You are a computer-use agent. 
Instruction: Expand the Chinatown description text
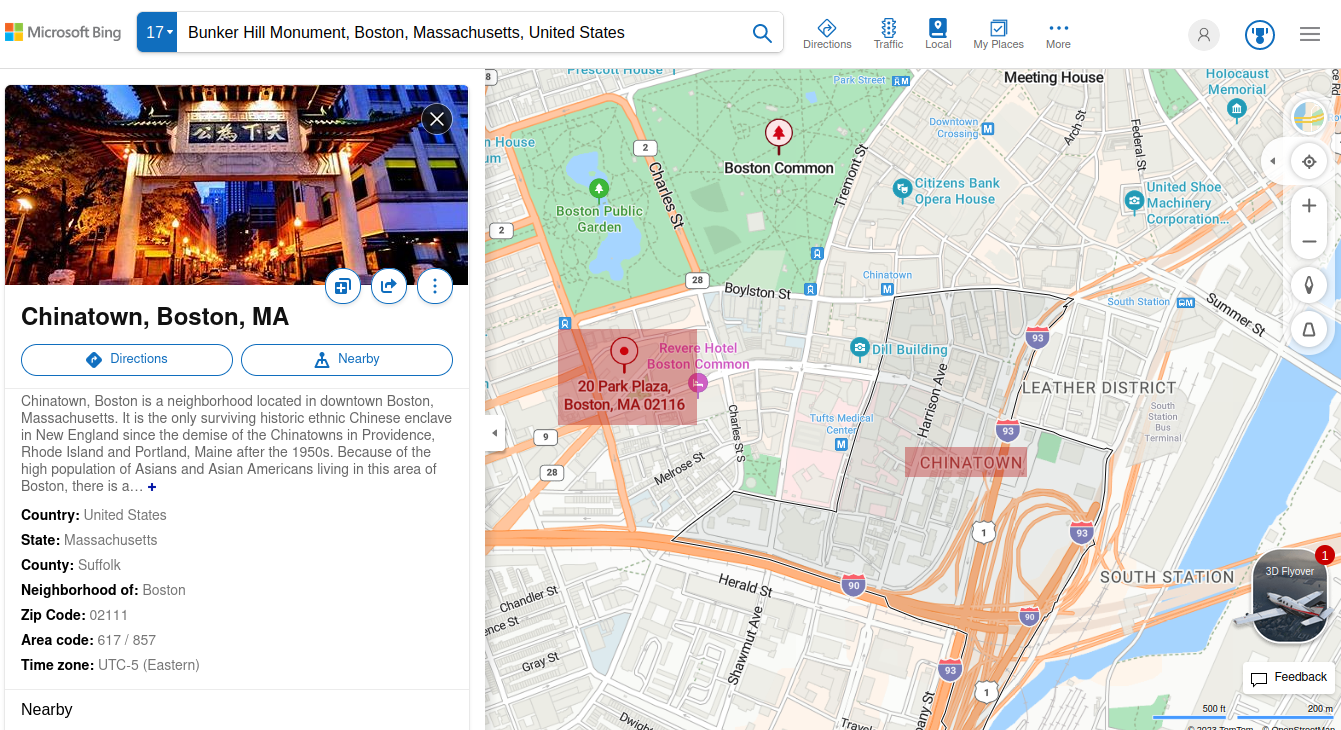pyautogui.click(x=152, y=487)
